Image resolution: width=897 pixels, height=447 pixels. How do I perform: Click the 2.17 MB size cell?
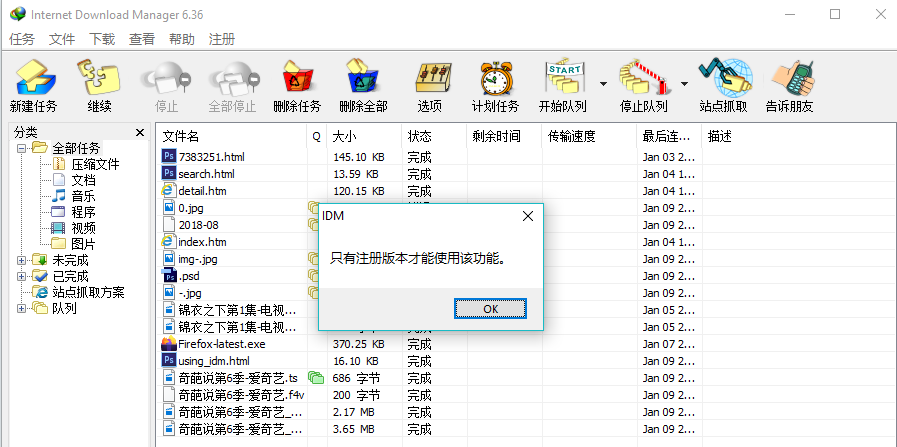tap(354, 412)
